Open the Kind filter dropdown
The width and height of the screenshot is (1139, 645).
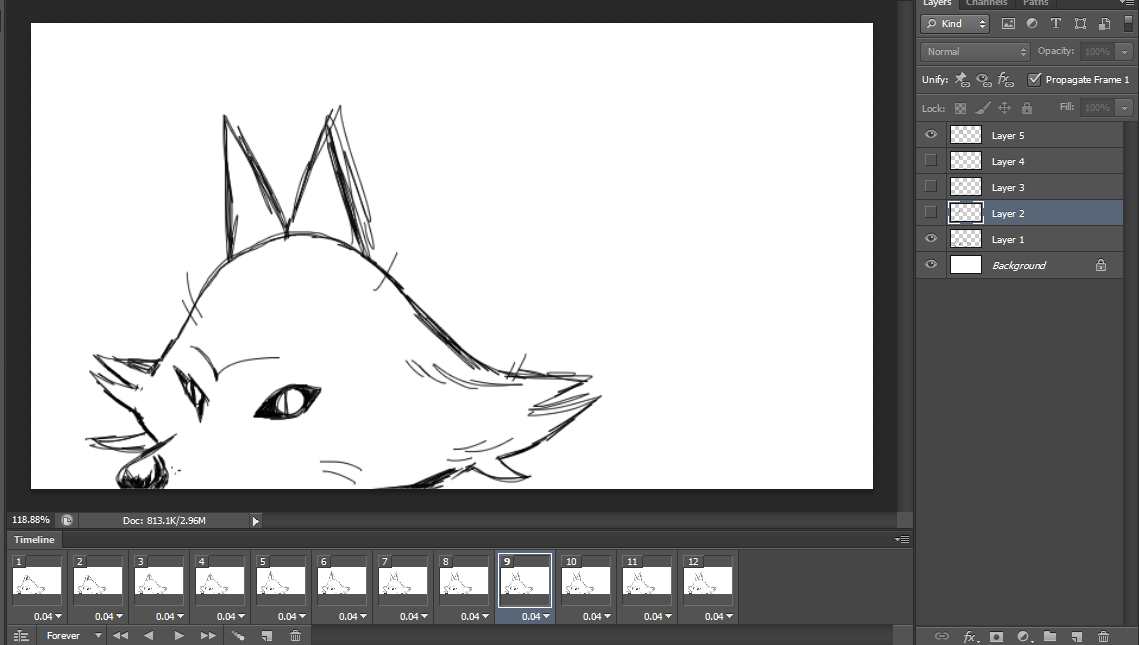pos(954,24)
